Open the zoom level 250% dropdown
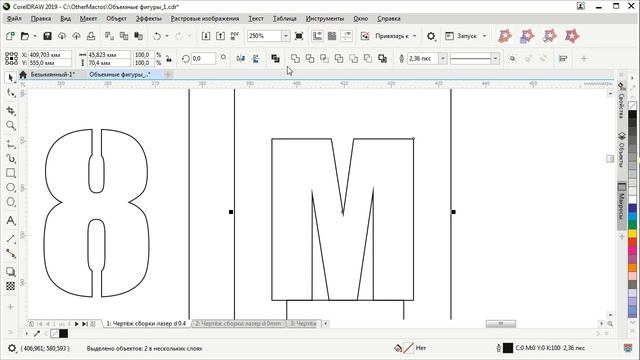640x360 pixels. (x=286, y=36)
